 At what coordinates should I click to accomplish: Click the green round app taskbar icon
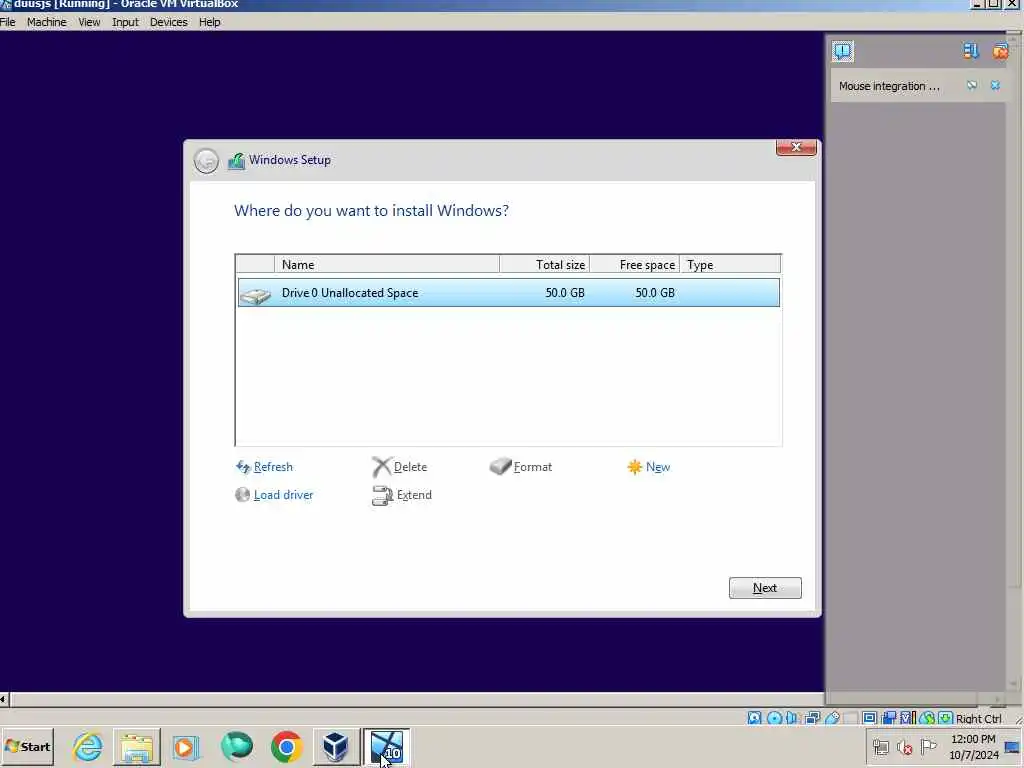[x=236, y=746]
